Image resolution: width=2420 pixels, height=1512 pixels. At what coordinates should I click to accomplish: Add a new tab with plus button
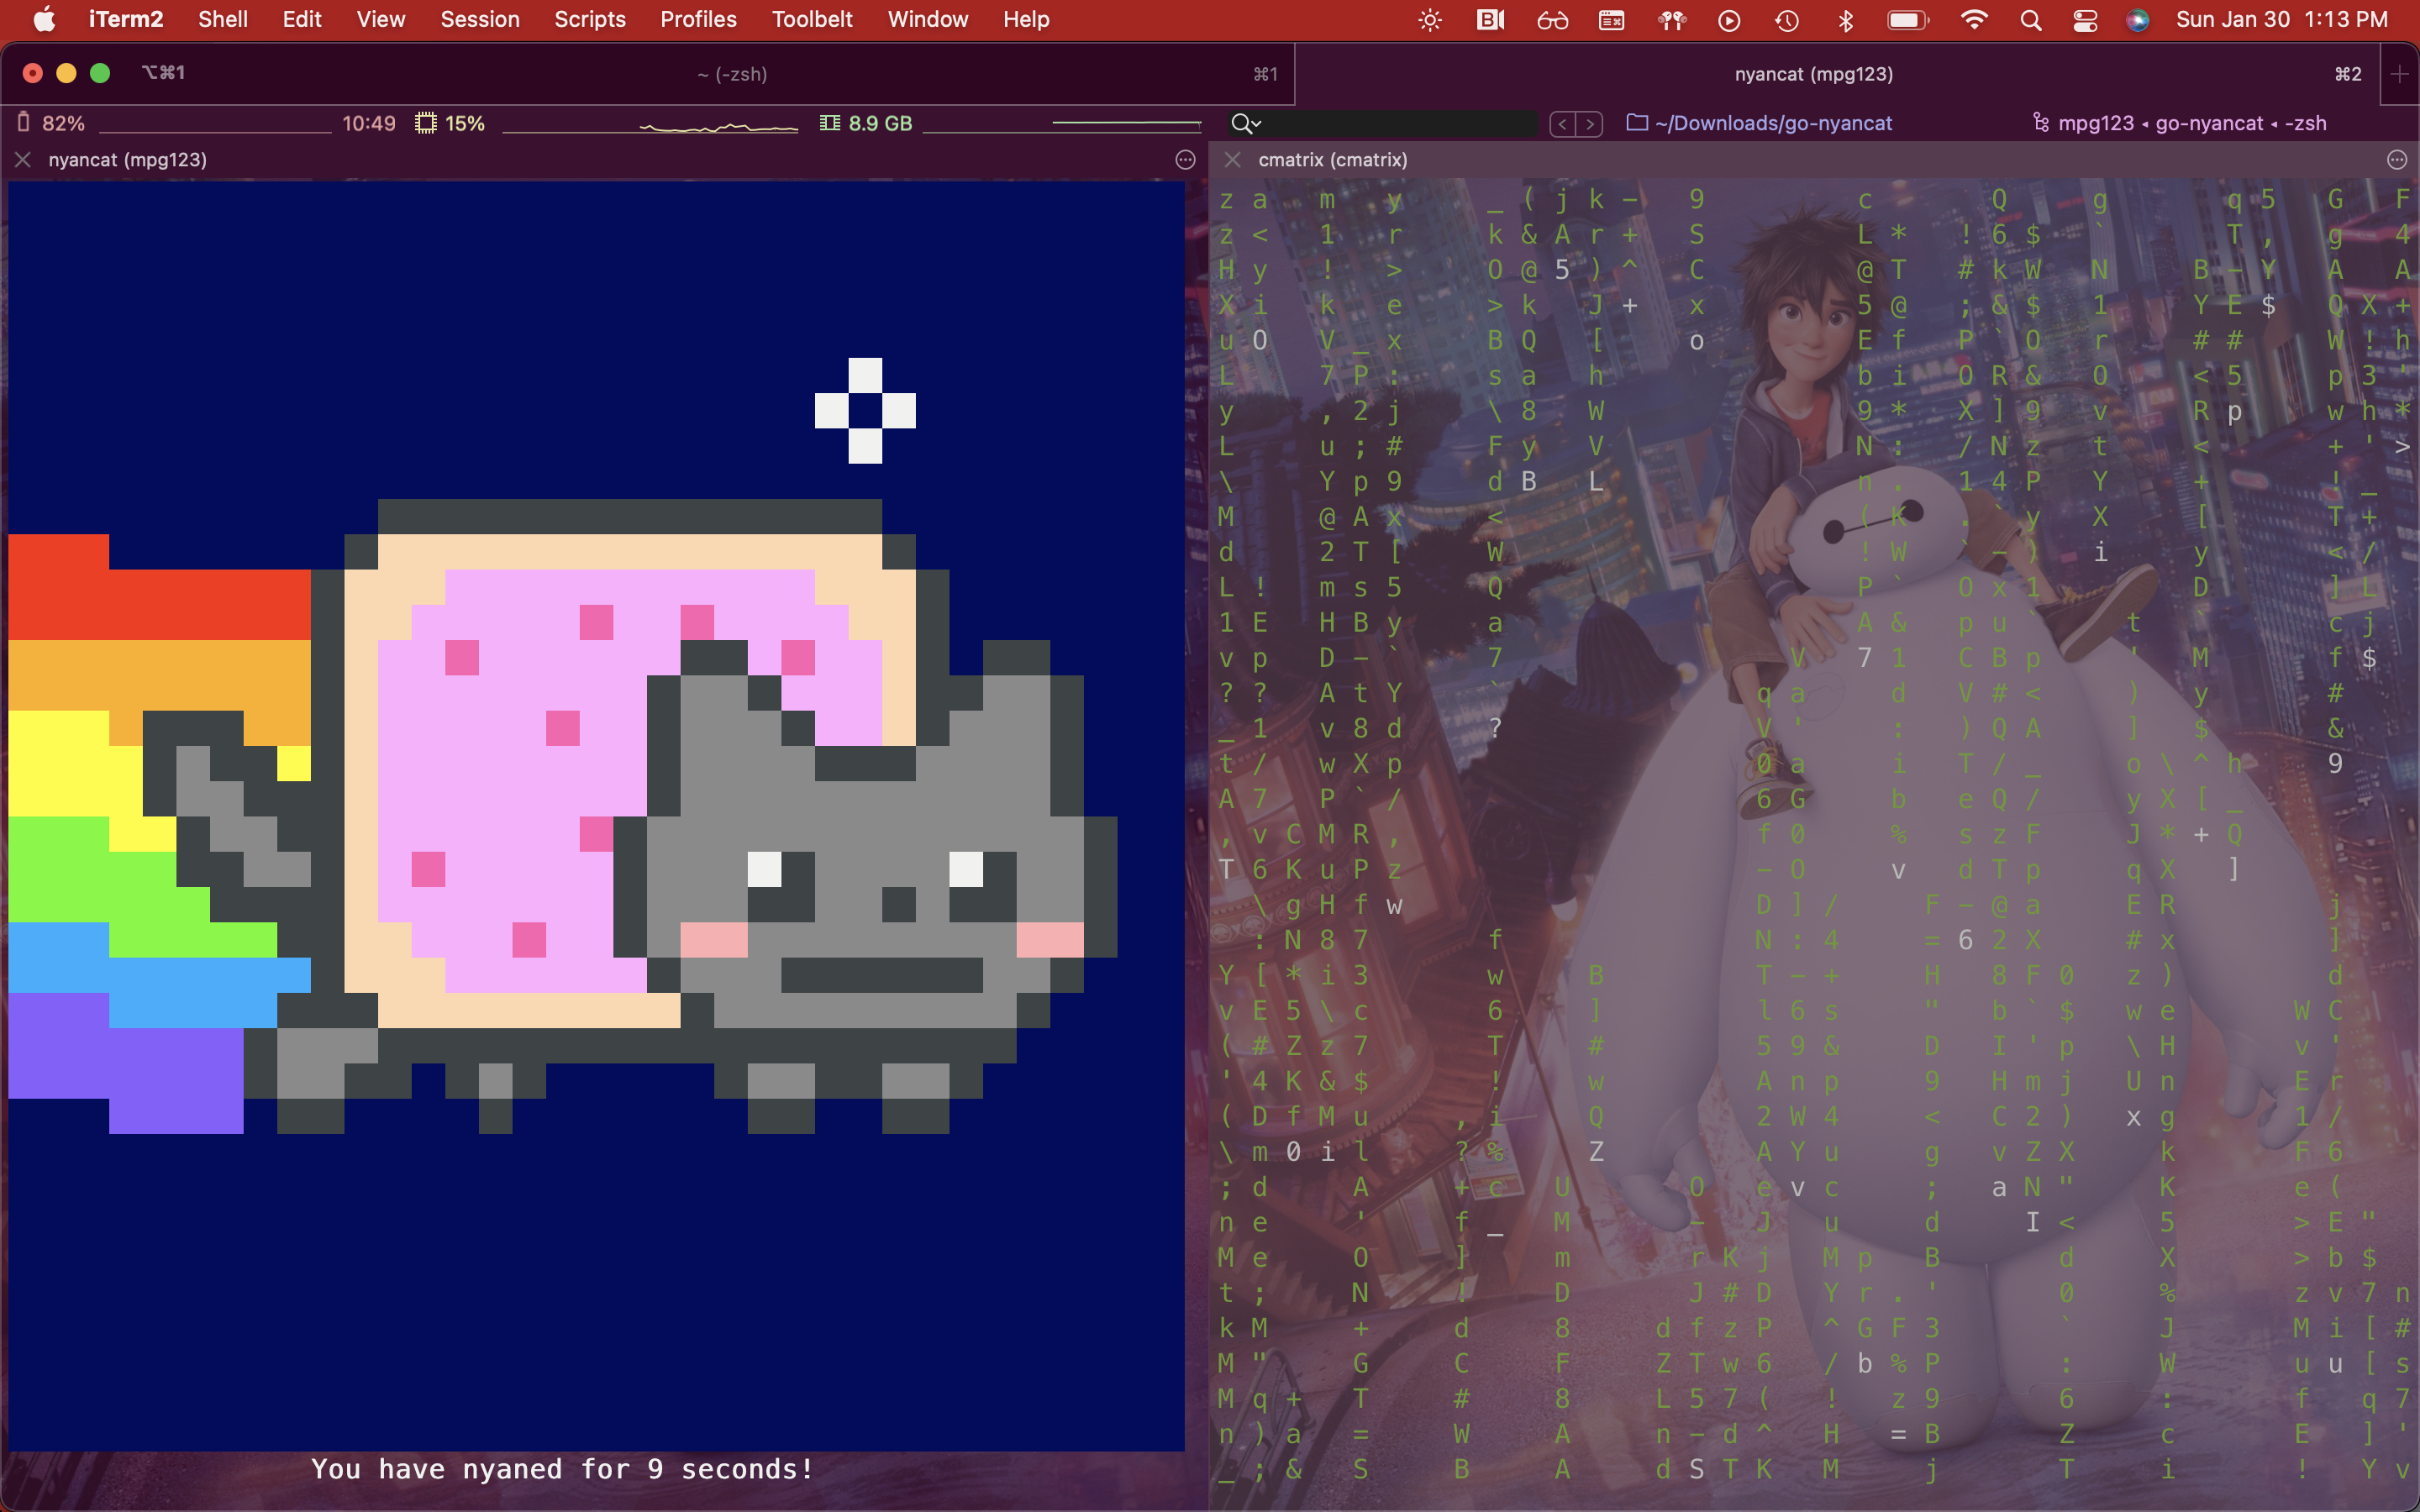(2399, 74)
